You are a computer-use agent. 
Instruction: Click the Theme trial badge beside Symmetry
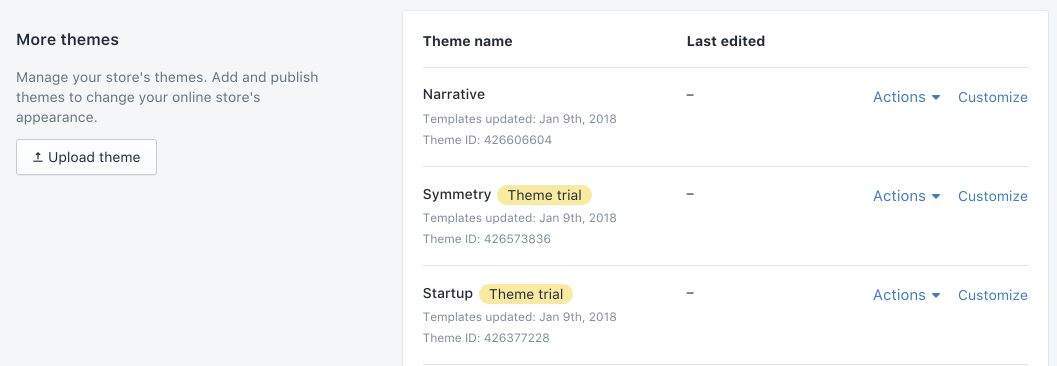coord(544,195)
